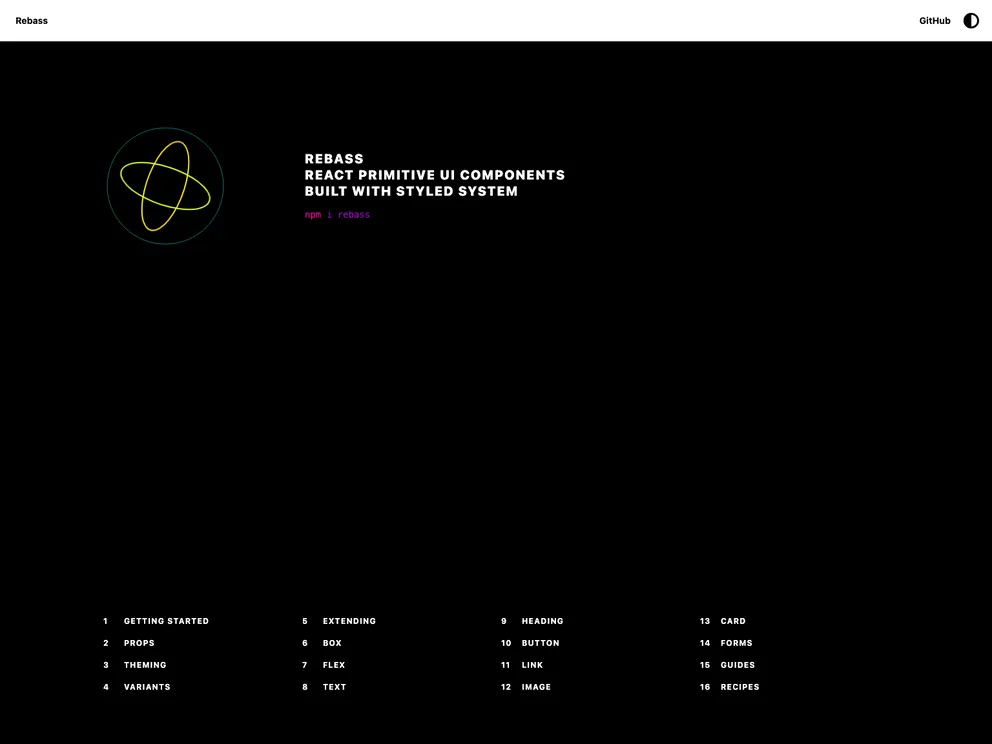
Task: View the Image component docs
Action: pyautogui.click(x=536, y=687)
